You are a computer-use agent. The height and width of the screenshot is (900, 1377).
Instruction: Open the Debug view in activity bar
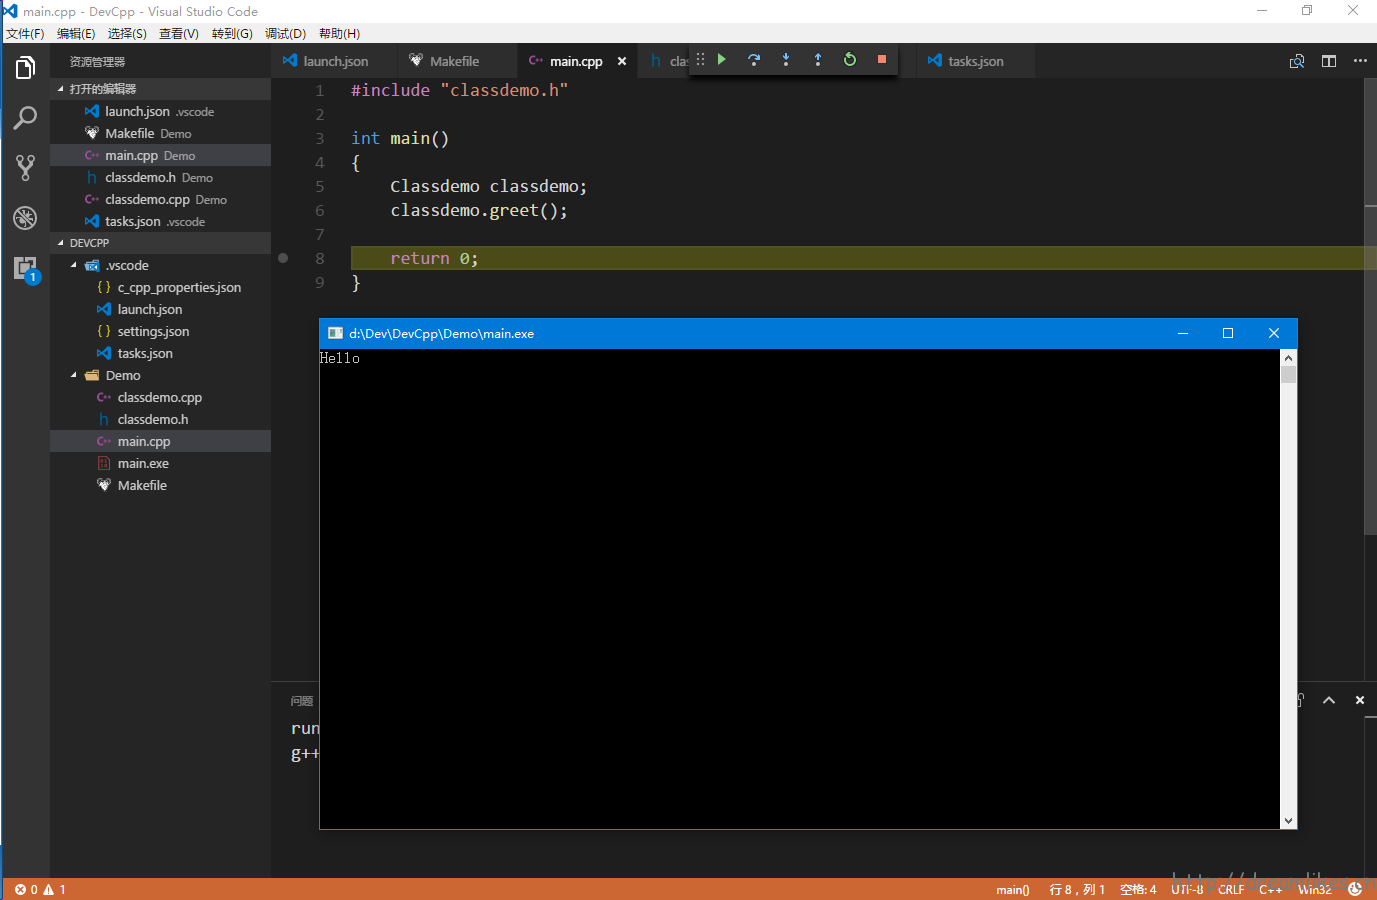(x=25, y=218)
